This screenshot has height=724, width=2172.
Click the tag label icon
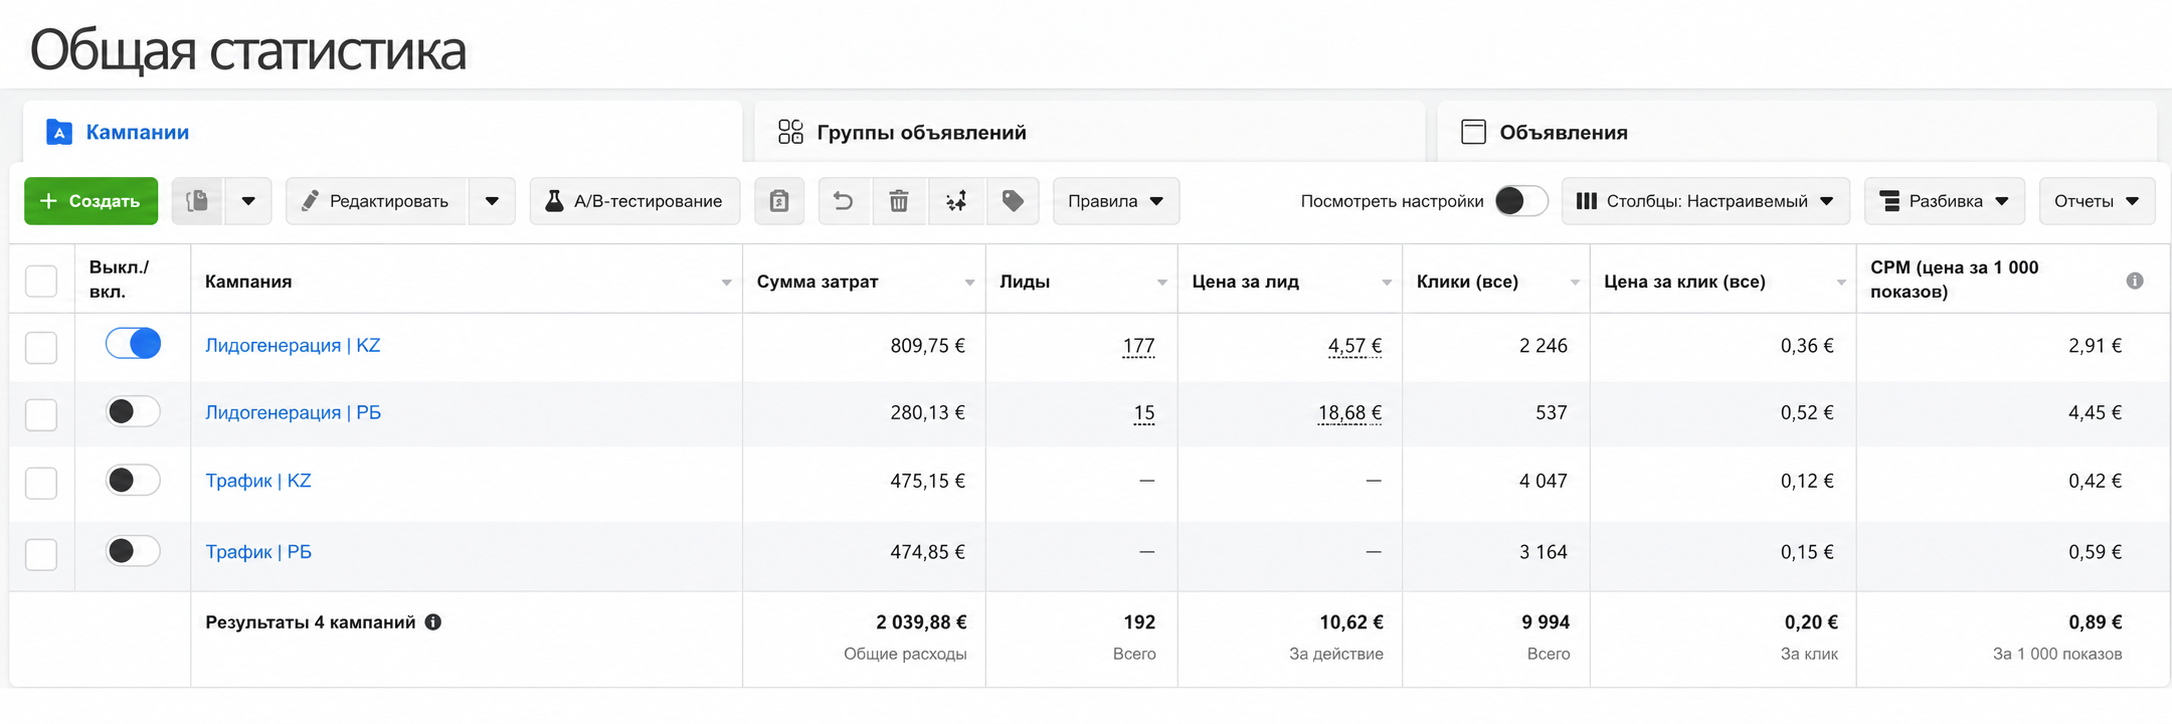(x=1013, y=201)
